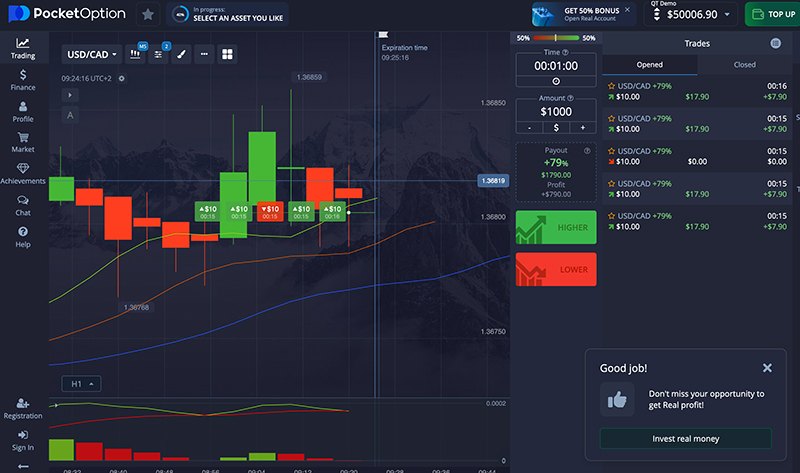
Task: Collapse the sidebar with the left arrow
Action: click(x=23, y=466)
